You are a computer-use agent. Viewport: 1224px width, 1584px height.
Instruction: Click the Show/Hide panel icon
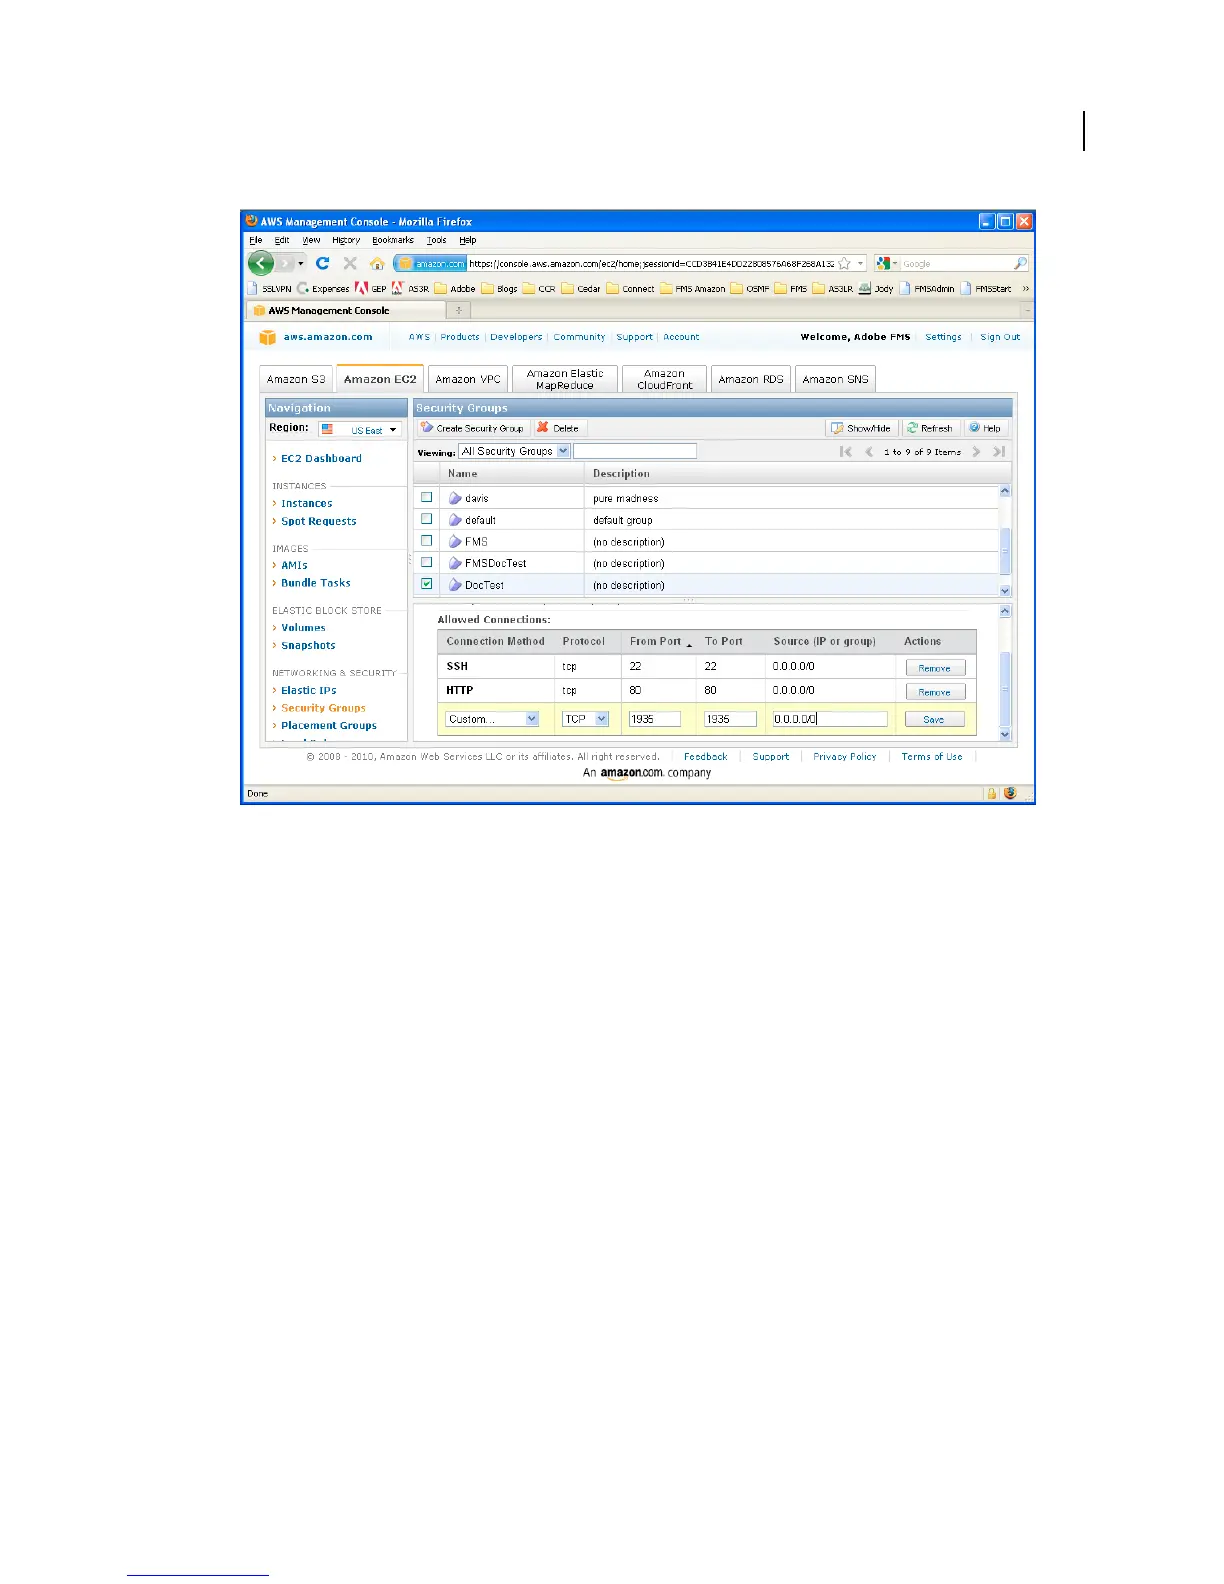[838, 427]
